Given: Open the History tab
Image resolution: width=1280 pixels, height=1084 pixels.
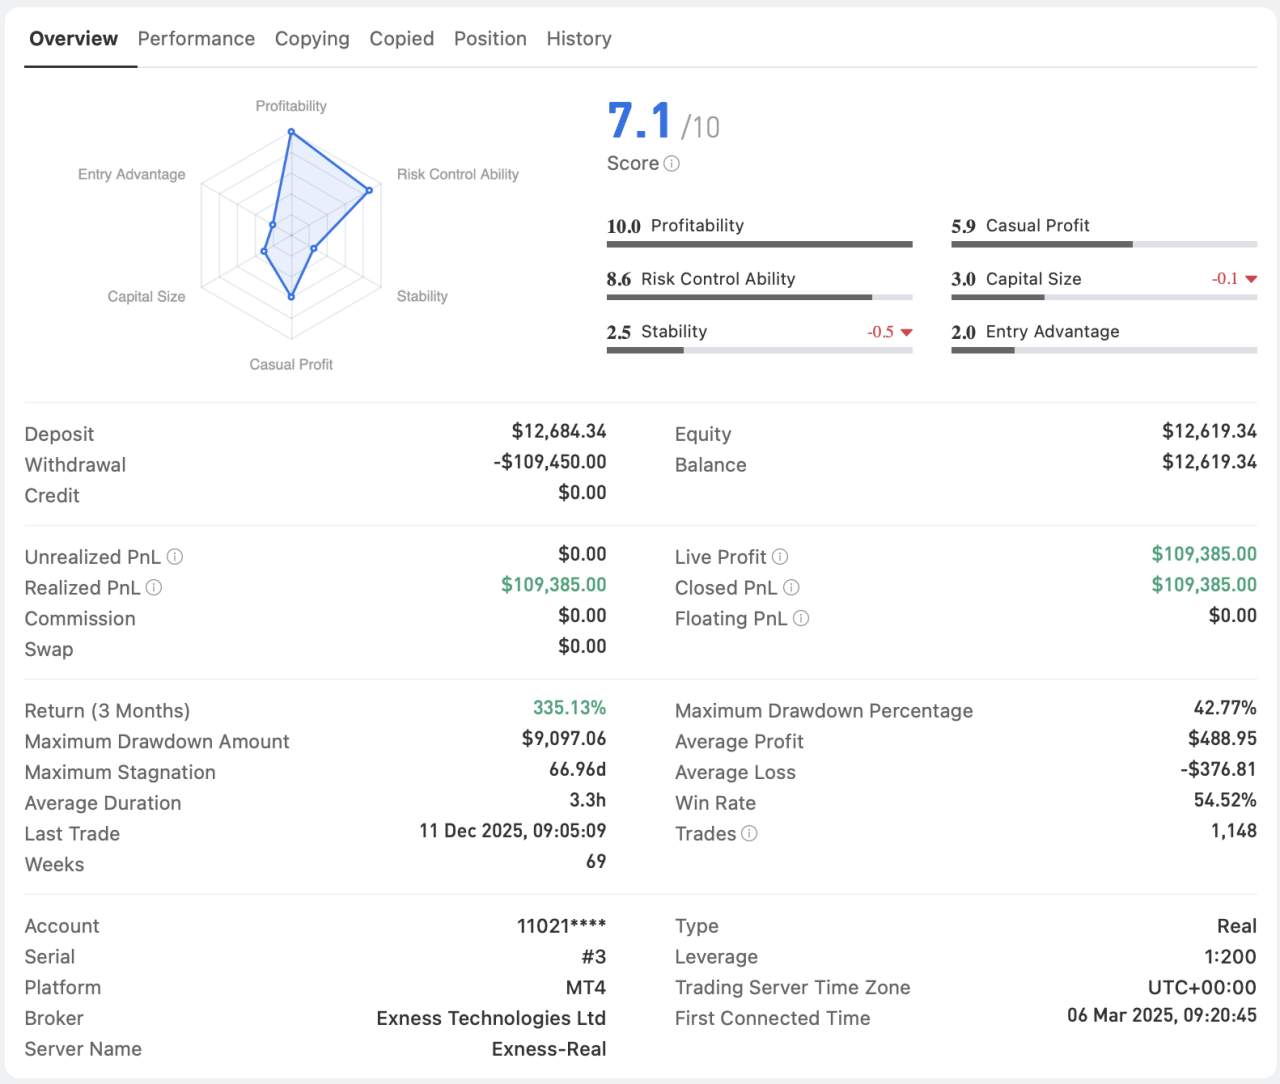Looking at the screenshot, I should click(579, 39).
